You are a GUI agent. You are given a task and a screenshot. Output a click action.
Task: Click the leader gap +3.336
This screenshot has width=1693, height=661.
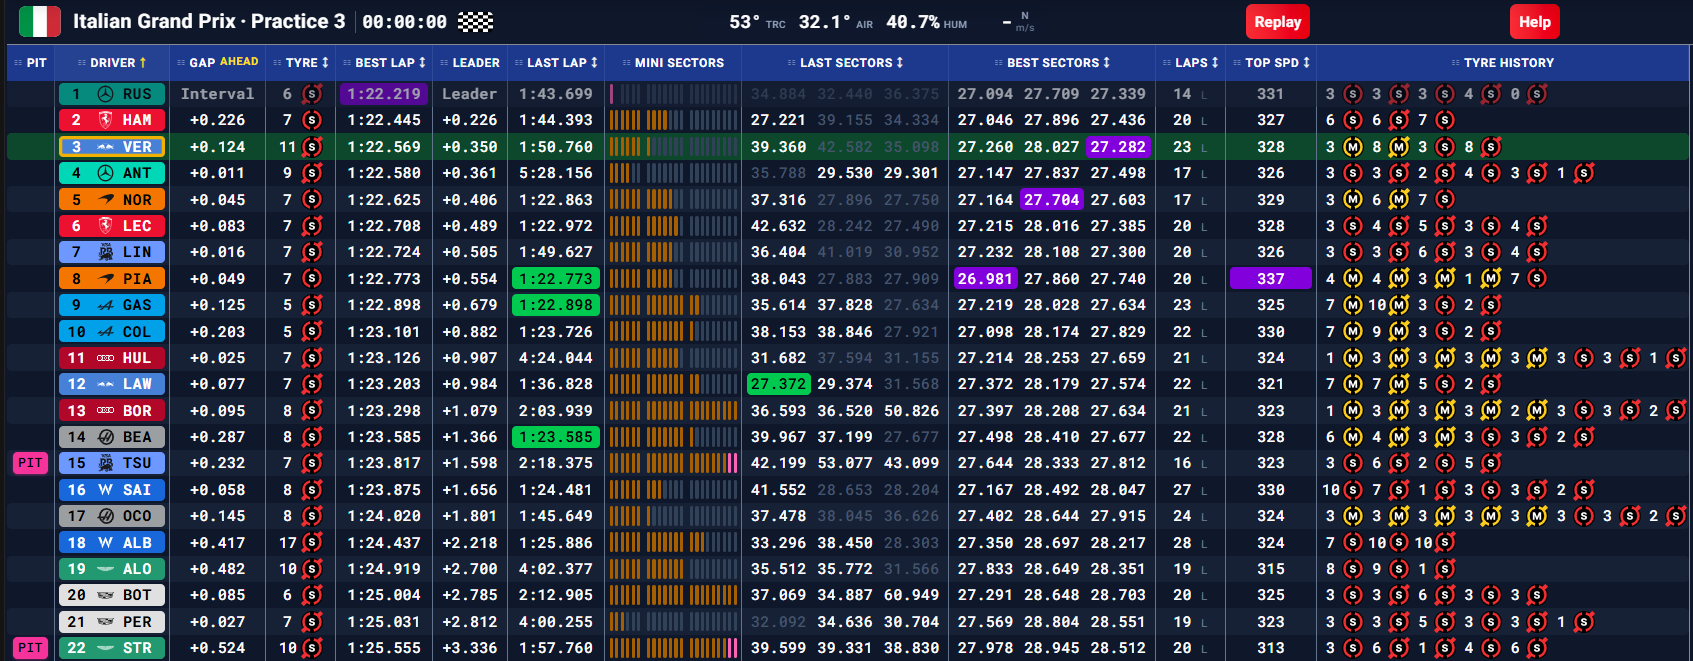(x=470, y=648)
